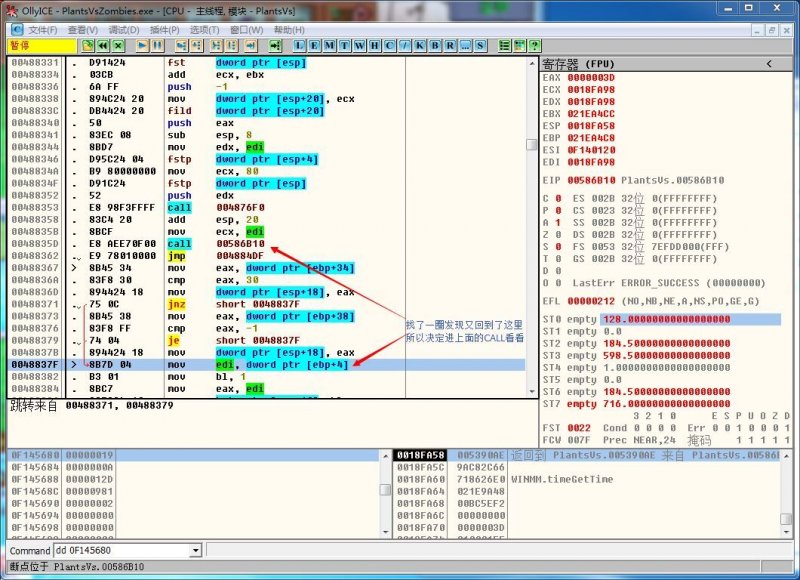The image size is (800, 580).
Task: Click the left arrow in registers header
Action: [x=769, y=64]
